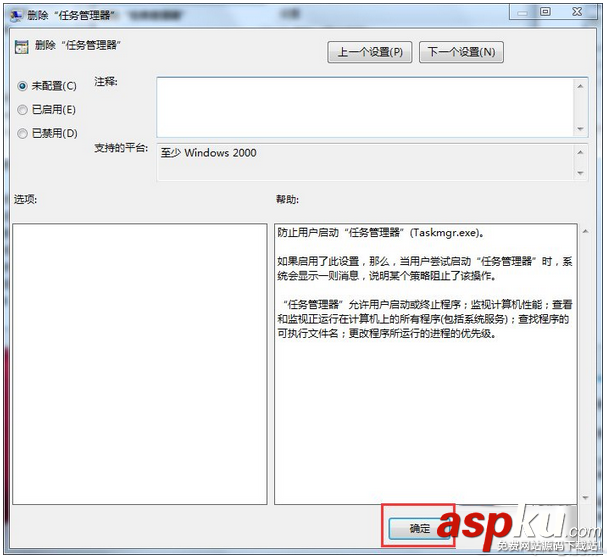Select the 已禁用(D) radio button
The width and height of the screenshot is (607, 558).
click(22, 134)
